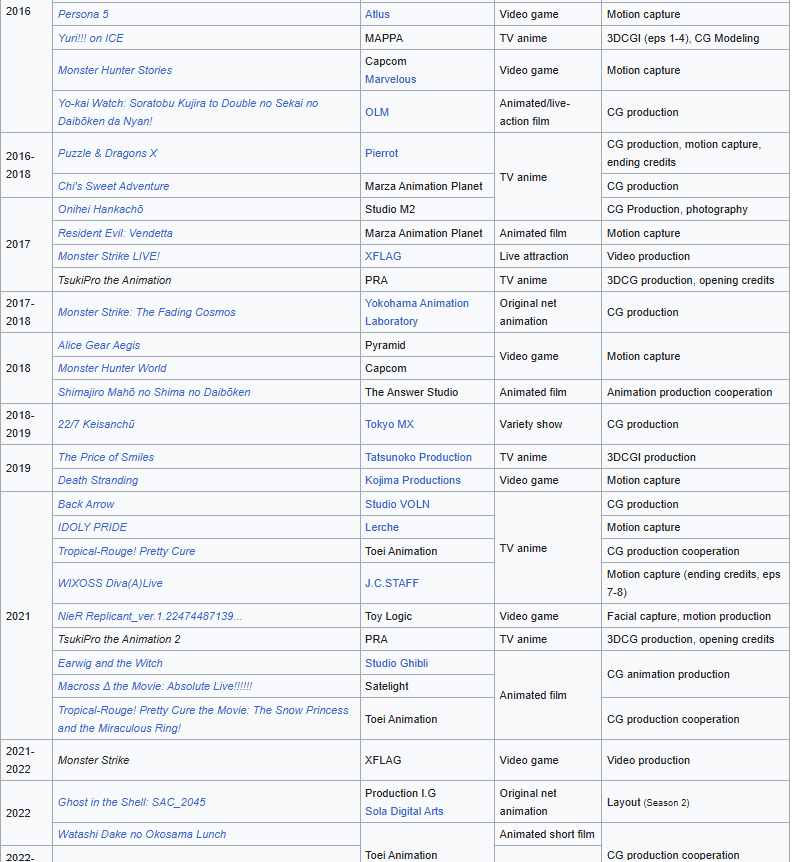The height and width of the screenshot is (862, 792).
Task: Open the Alice Gear Aegis link
Action: [99, 345]
